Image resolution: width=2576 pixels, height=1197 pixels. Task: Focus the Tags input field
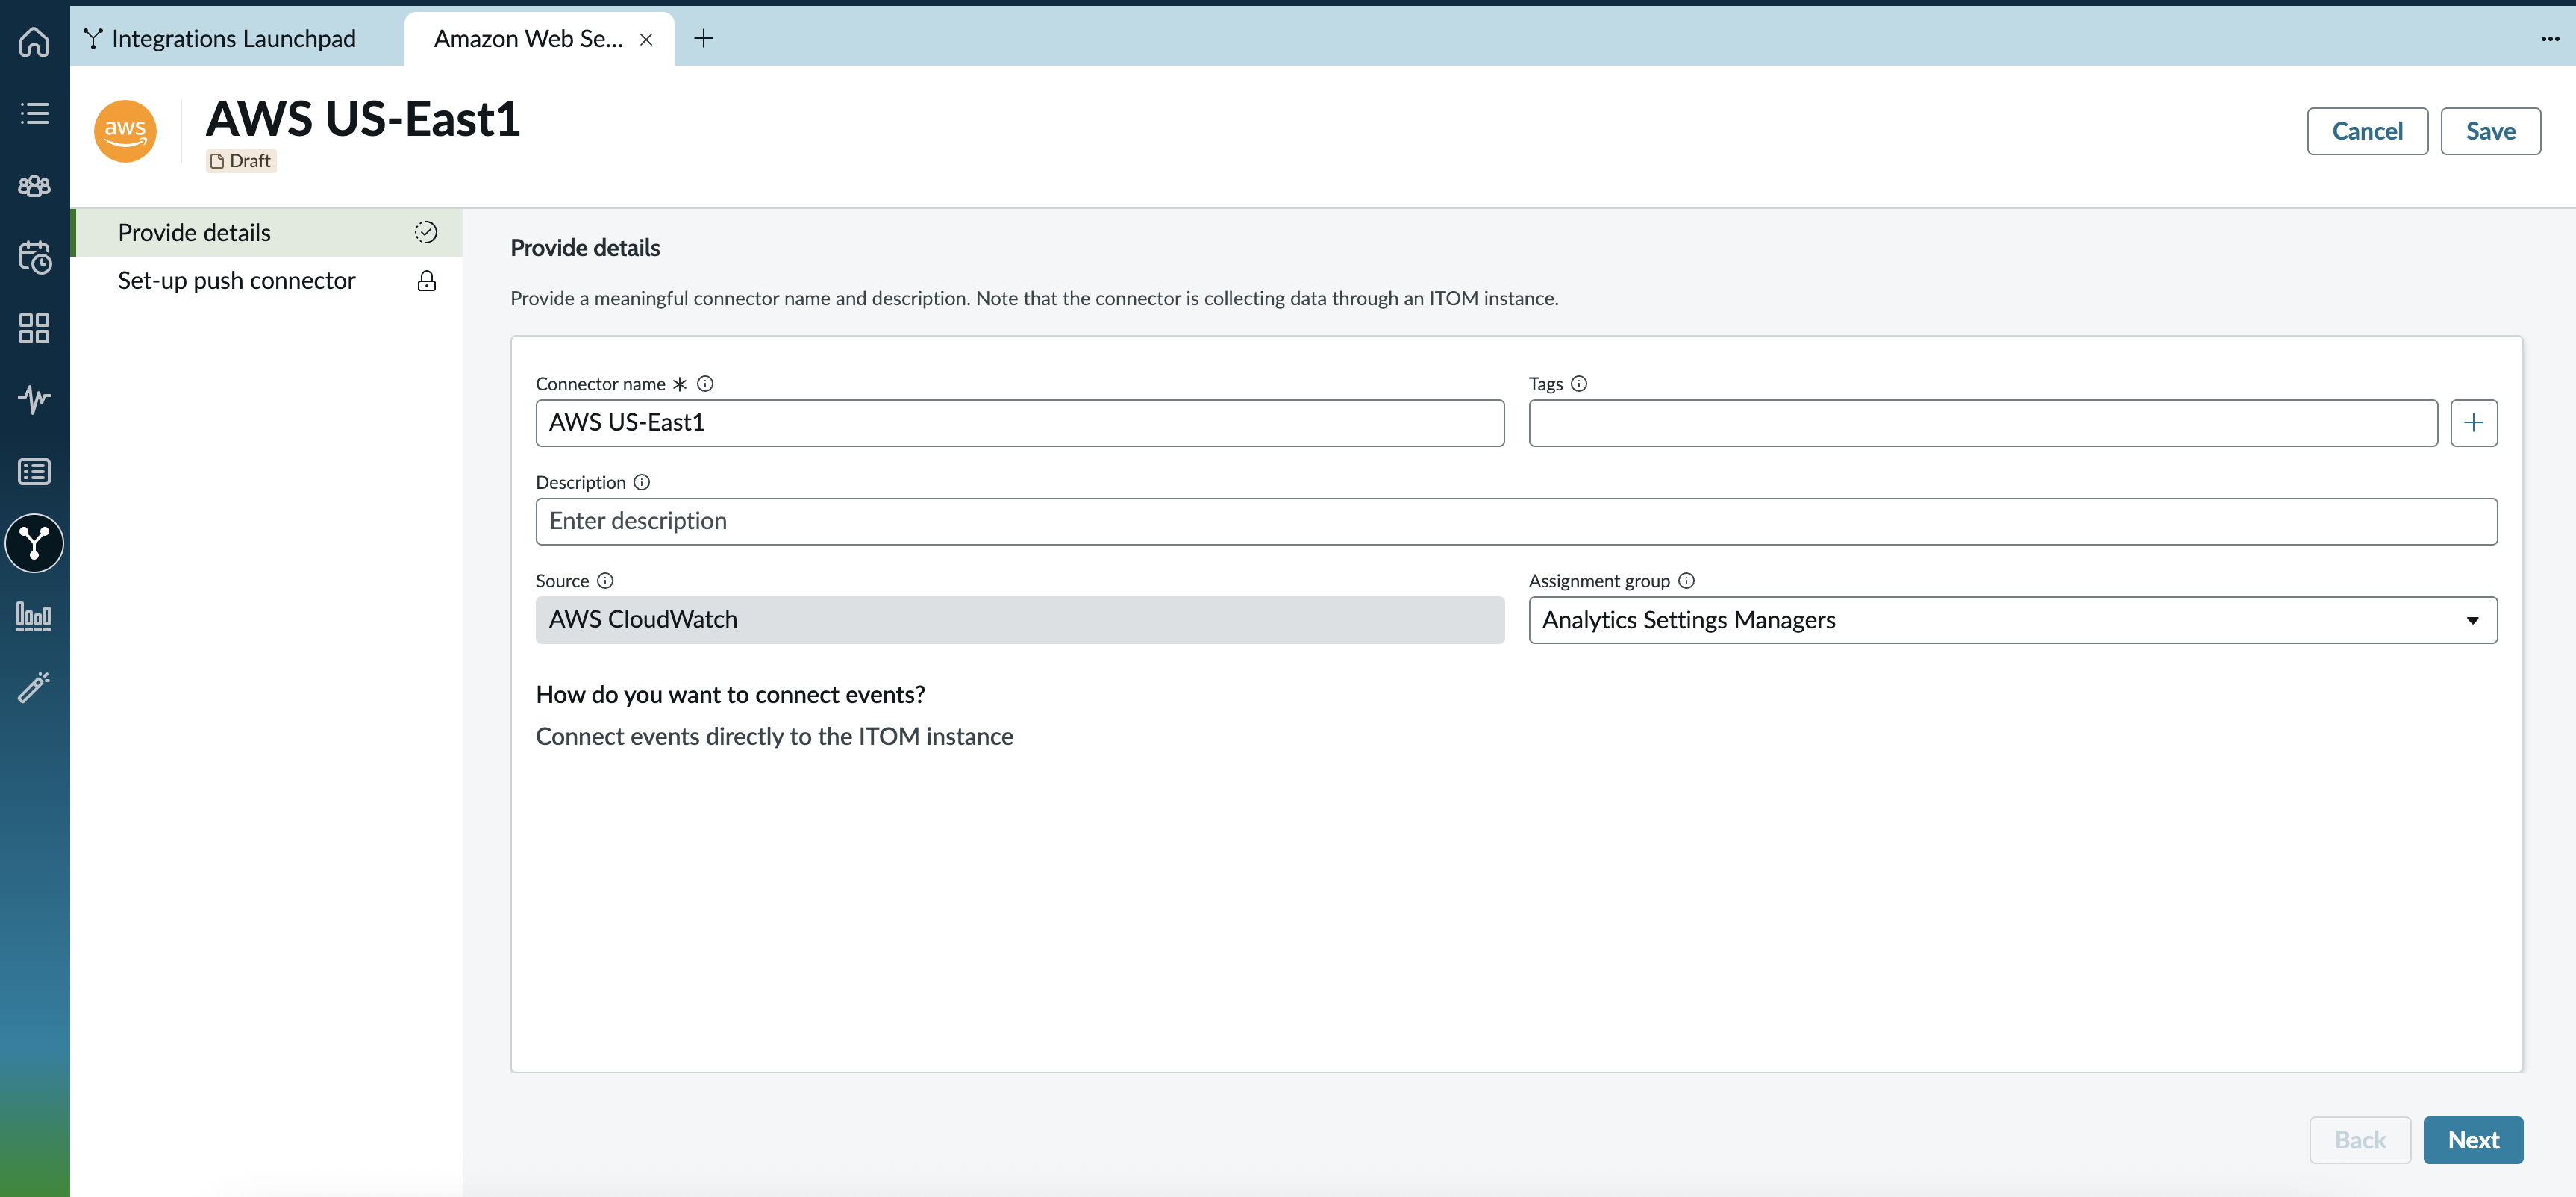pos(1982,423)
